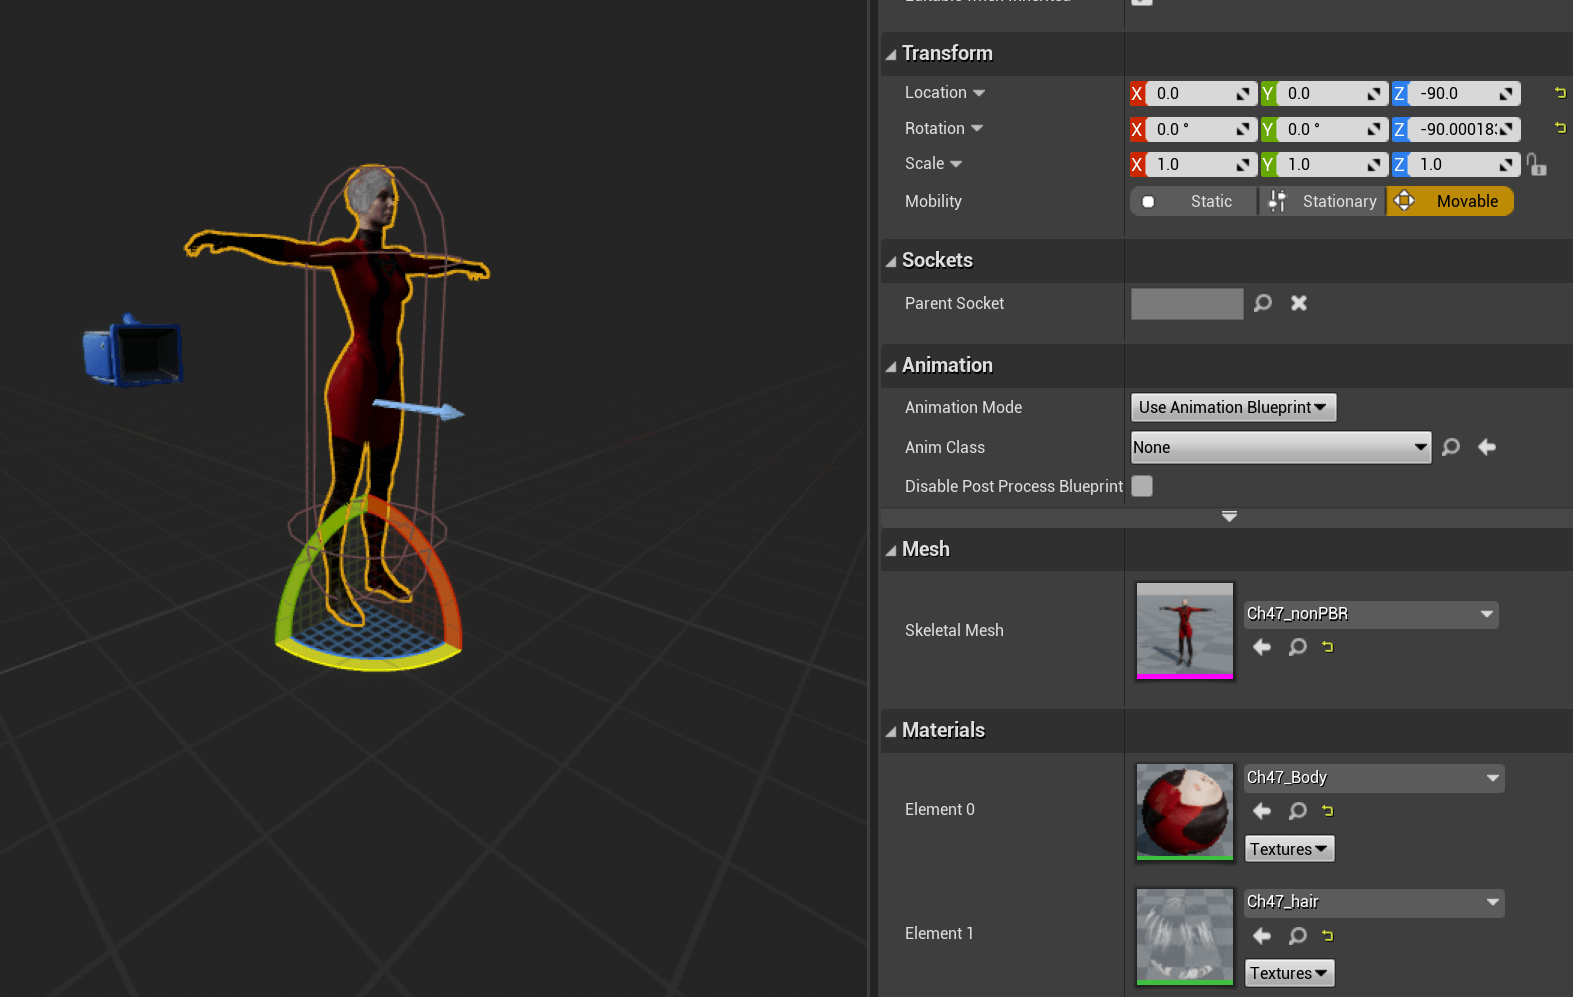Browse to Ch47_Body material magnifier

pyautogui.click(x=1298, y=811)
